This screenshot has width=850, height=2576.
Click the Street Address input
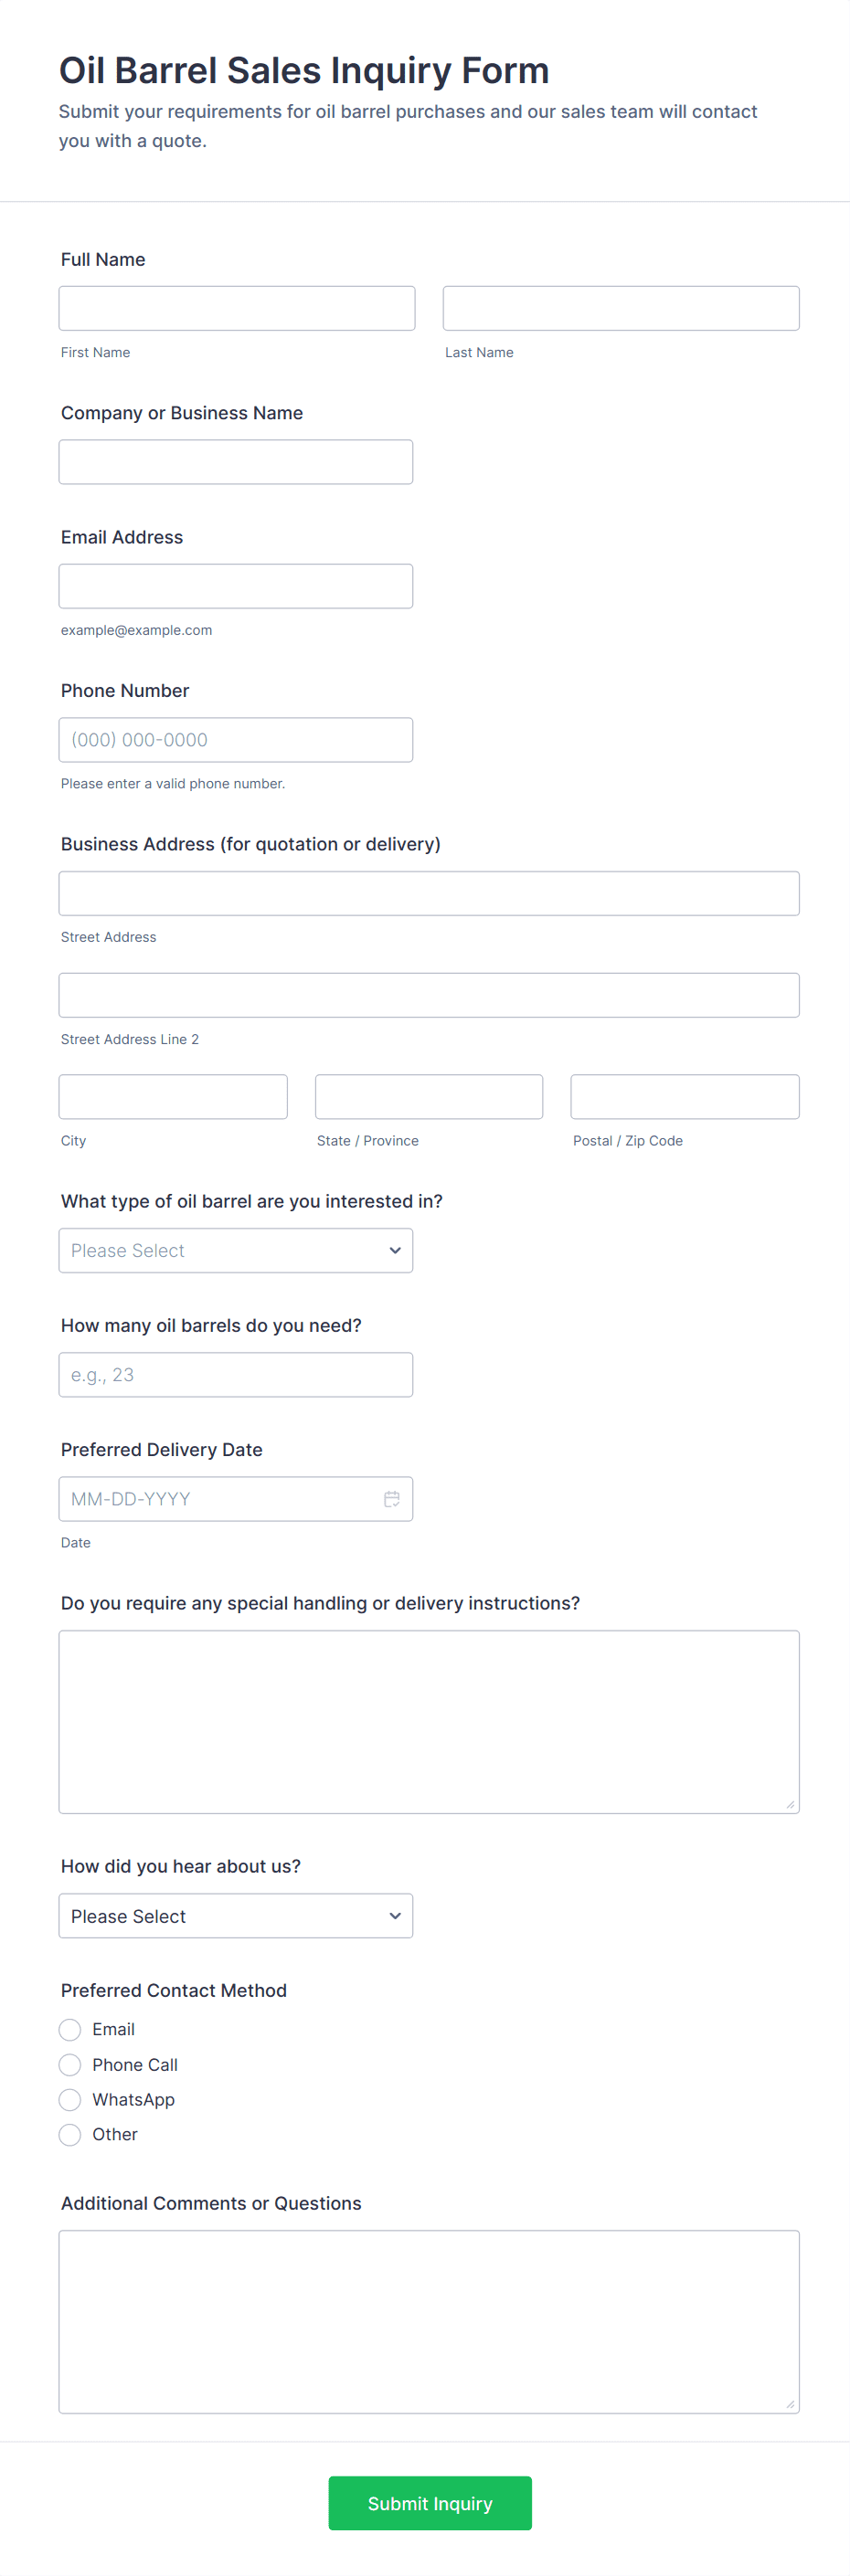(429, 893)
